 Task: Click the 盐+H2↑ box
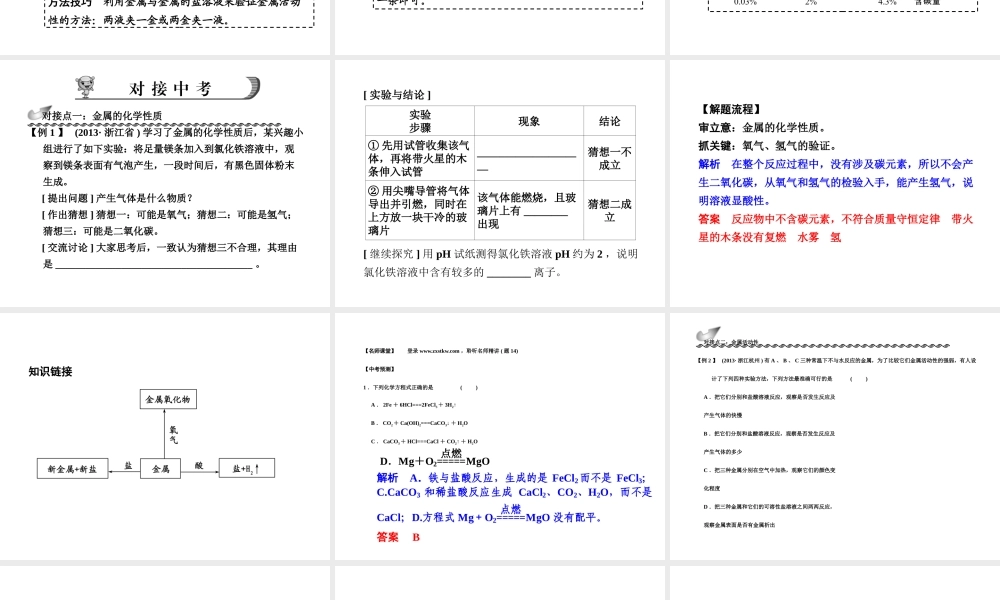(247, 469)
